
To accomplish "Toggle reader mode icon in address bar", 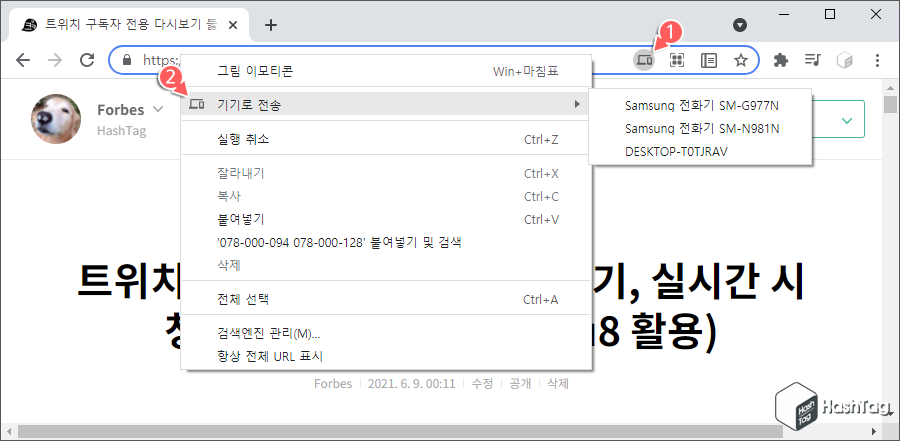I will (709, 60).
